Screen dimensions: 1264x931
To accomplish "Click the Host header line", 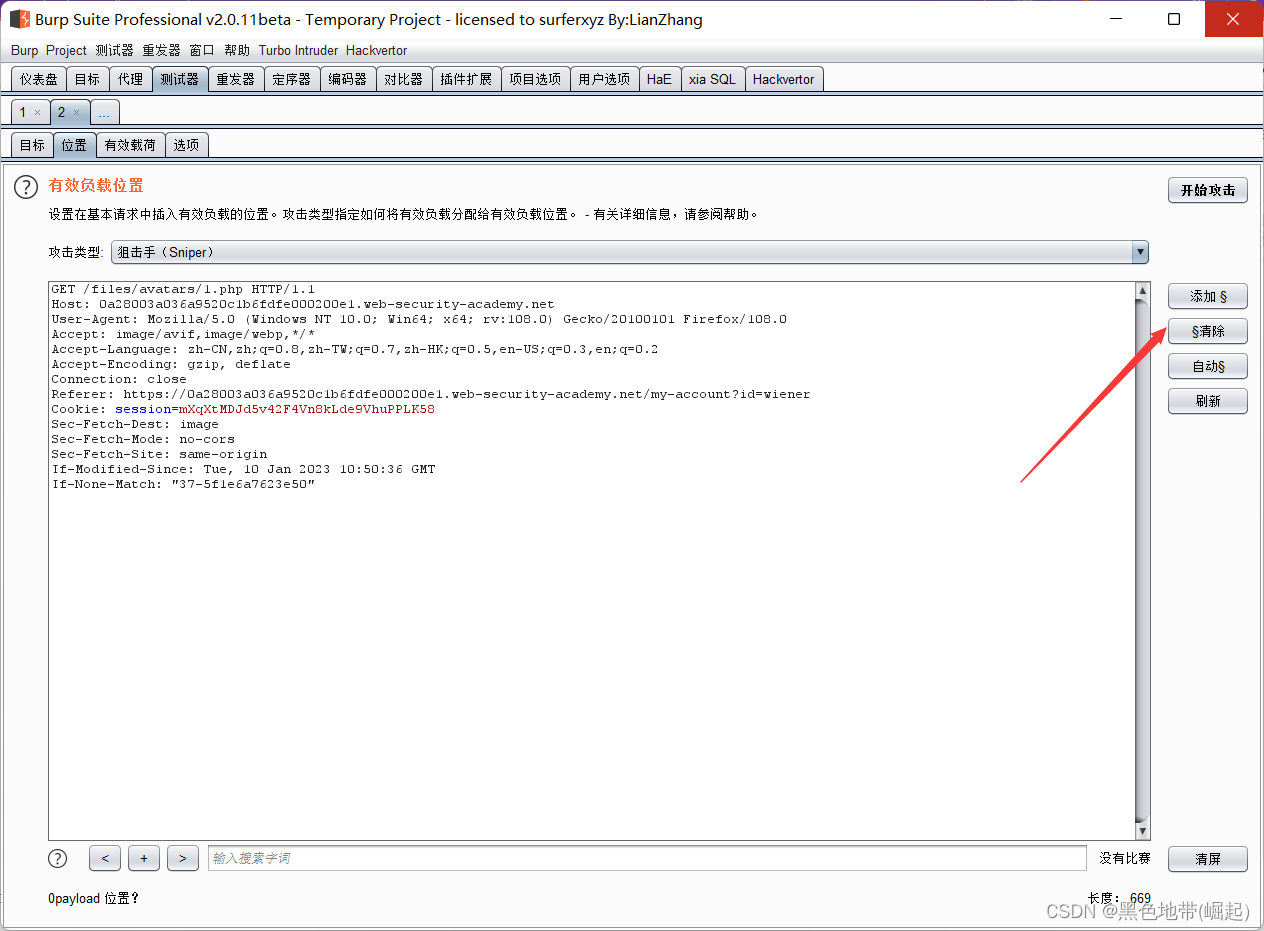I will [x=302, y=304].
